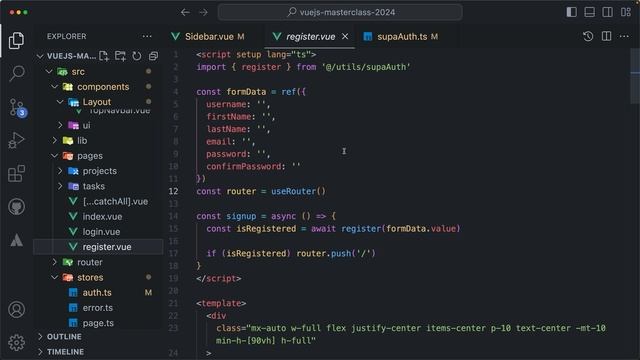
Task: Switch to the supaAuth.ts tab
Action: point(402,36)
